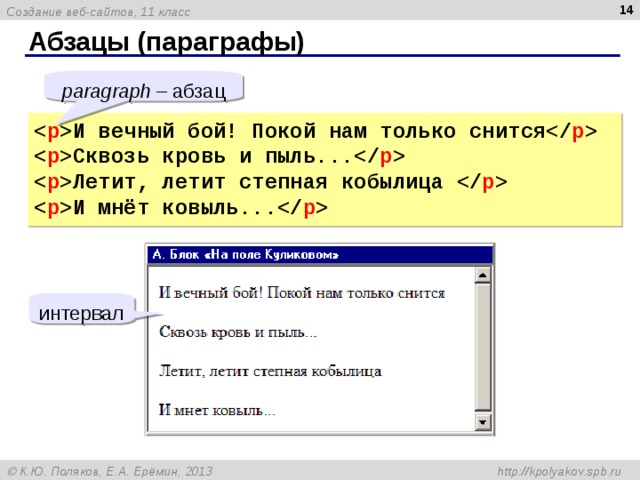Click the vertical scrollbar track

483,349
